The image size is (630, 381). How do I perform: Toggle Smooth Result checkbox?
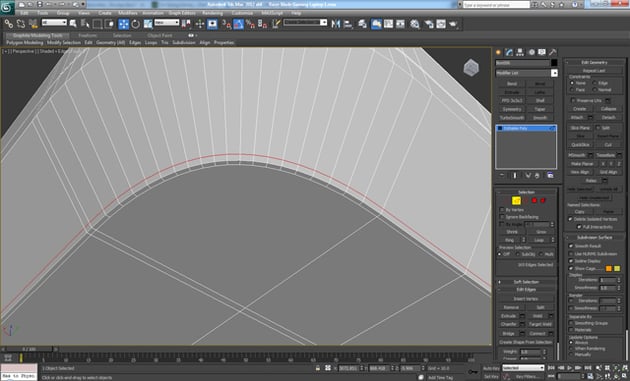(571, 246)
